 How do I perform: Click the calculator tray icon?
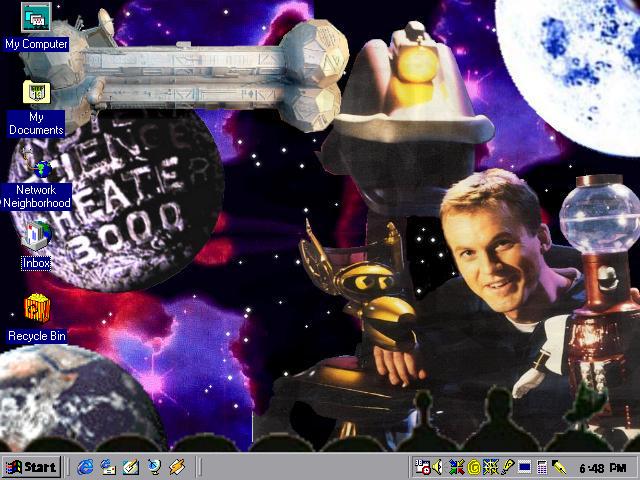(542, 467)
